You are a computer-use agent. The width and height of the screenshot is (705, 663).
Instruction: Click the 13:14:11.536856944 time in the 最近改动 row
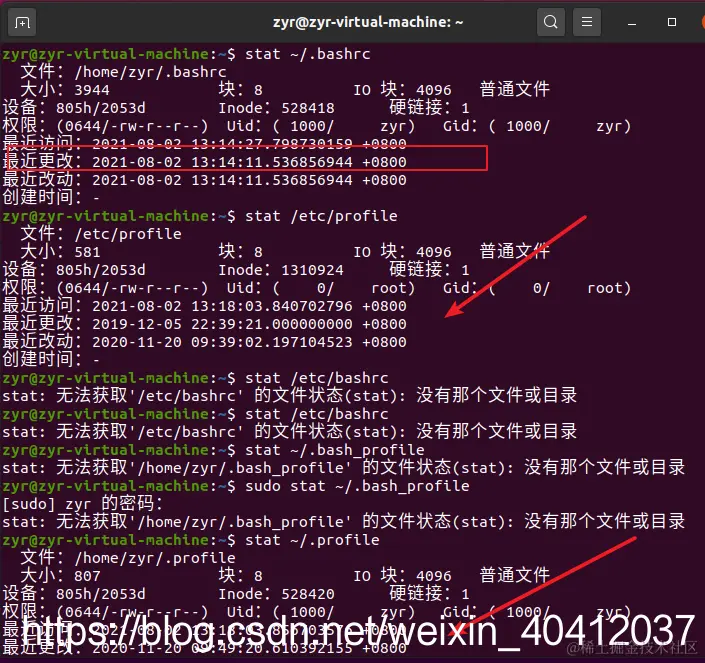tap(272, 180)
